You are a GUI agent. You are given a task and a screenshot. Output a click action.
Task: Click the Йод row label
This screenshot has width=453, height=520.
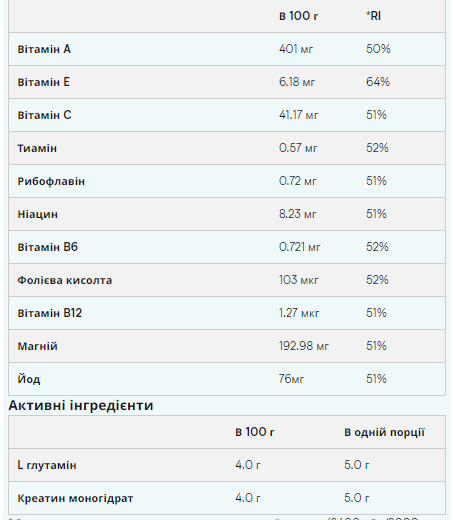tap(29, 379)
